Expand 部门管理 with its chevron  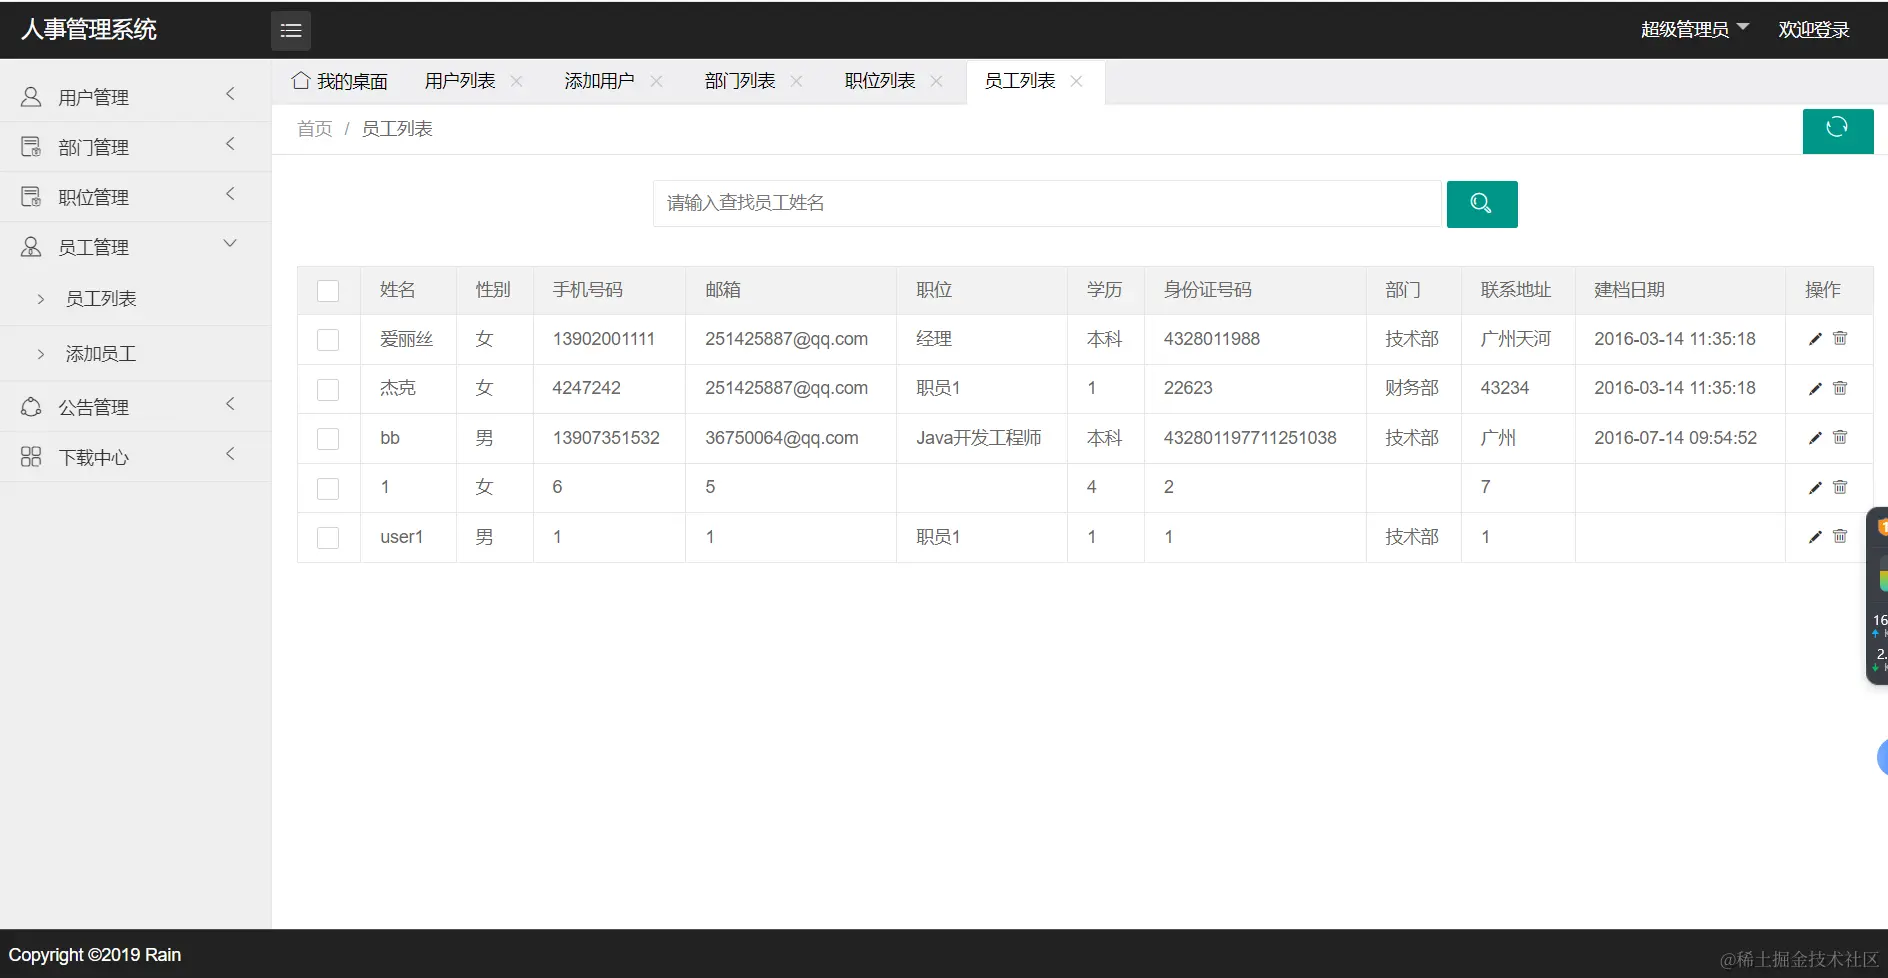point(230,144)
